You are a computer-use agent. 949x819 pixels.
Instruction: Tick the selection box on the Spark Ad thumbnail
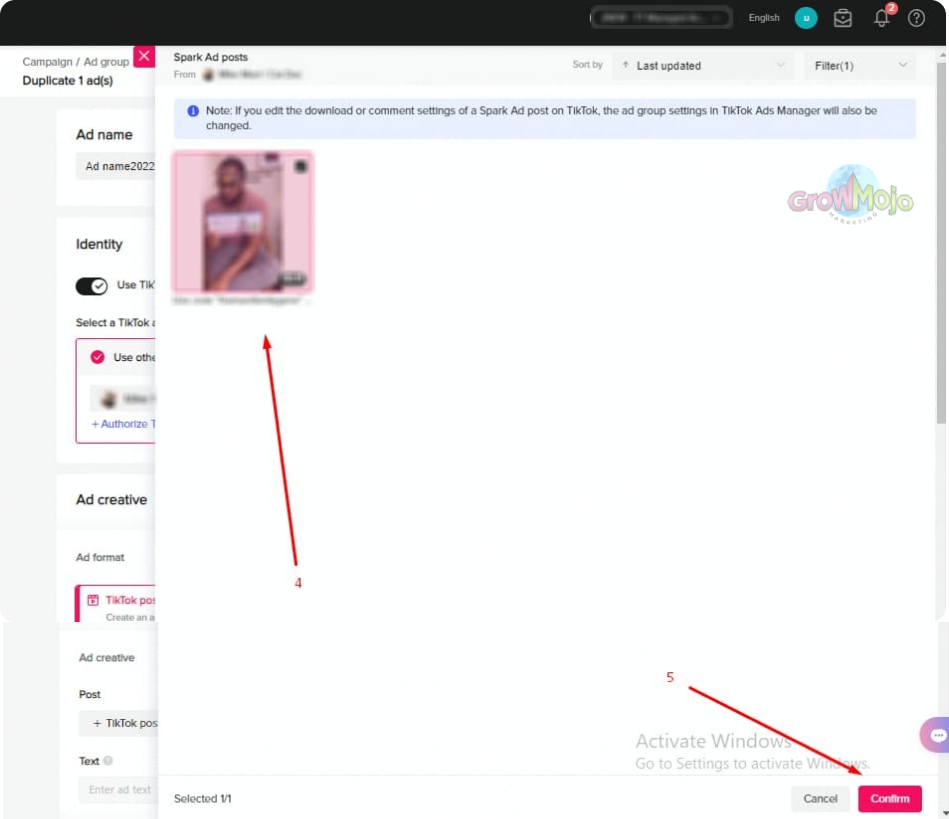tap(300, 166)
